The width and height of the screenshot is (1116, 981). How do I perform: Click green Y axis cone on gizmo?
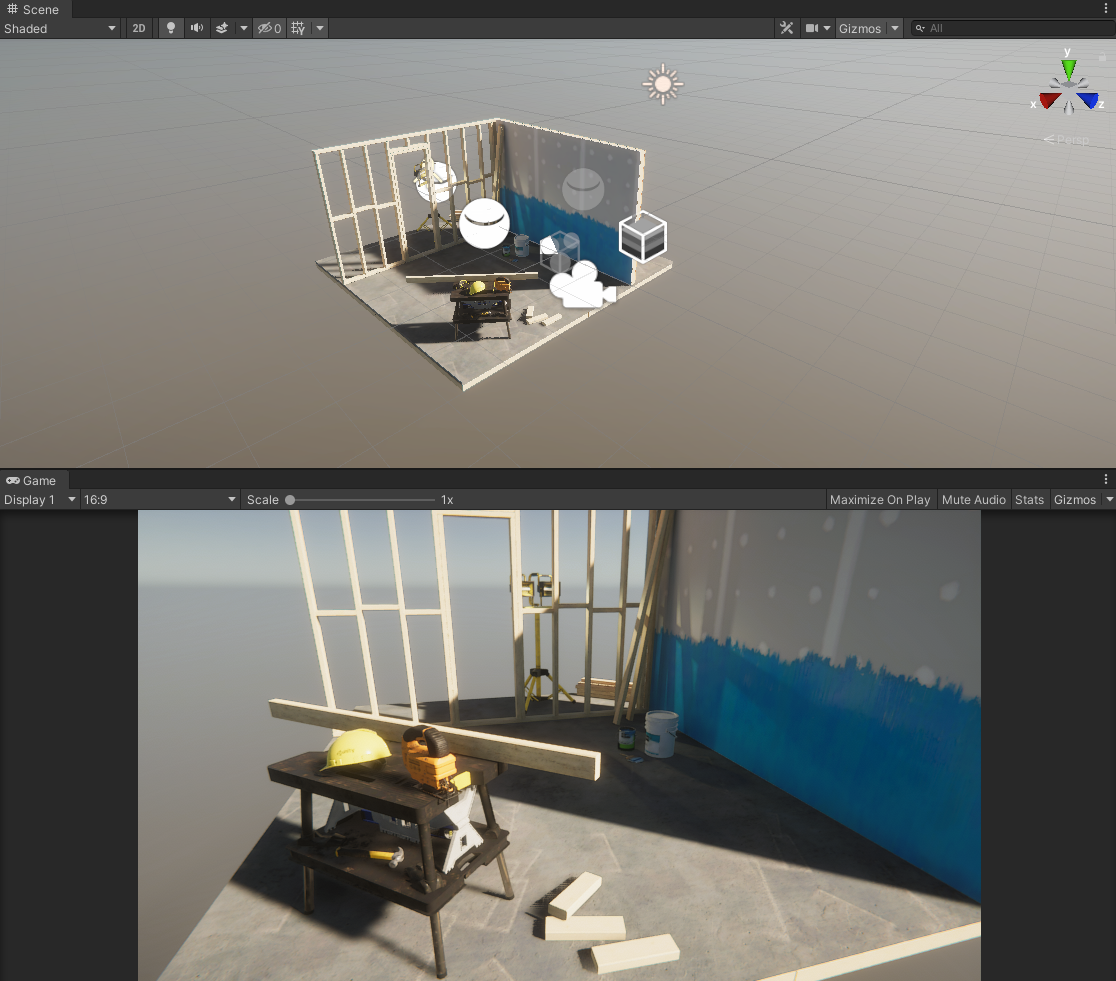coord(1068,69)
